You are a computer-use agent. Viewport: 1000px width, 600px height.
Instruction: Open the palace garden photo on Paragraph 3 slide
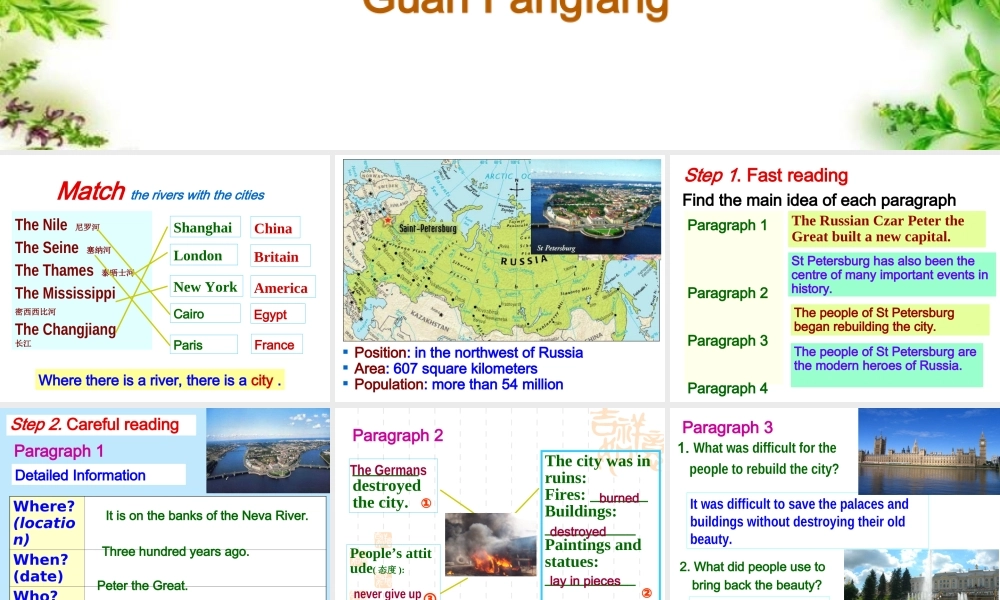point(922,574)
